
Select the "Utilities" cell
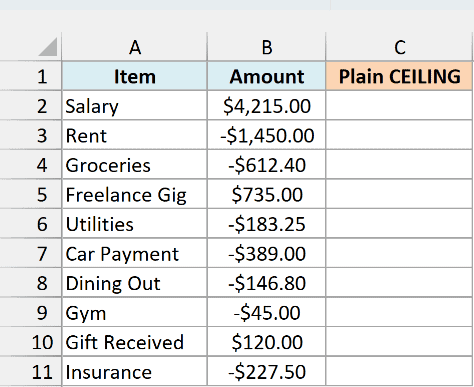pos(134,224)
